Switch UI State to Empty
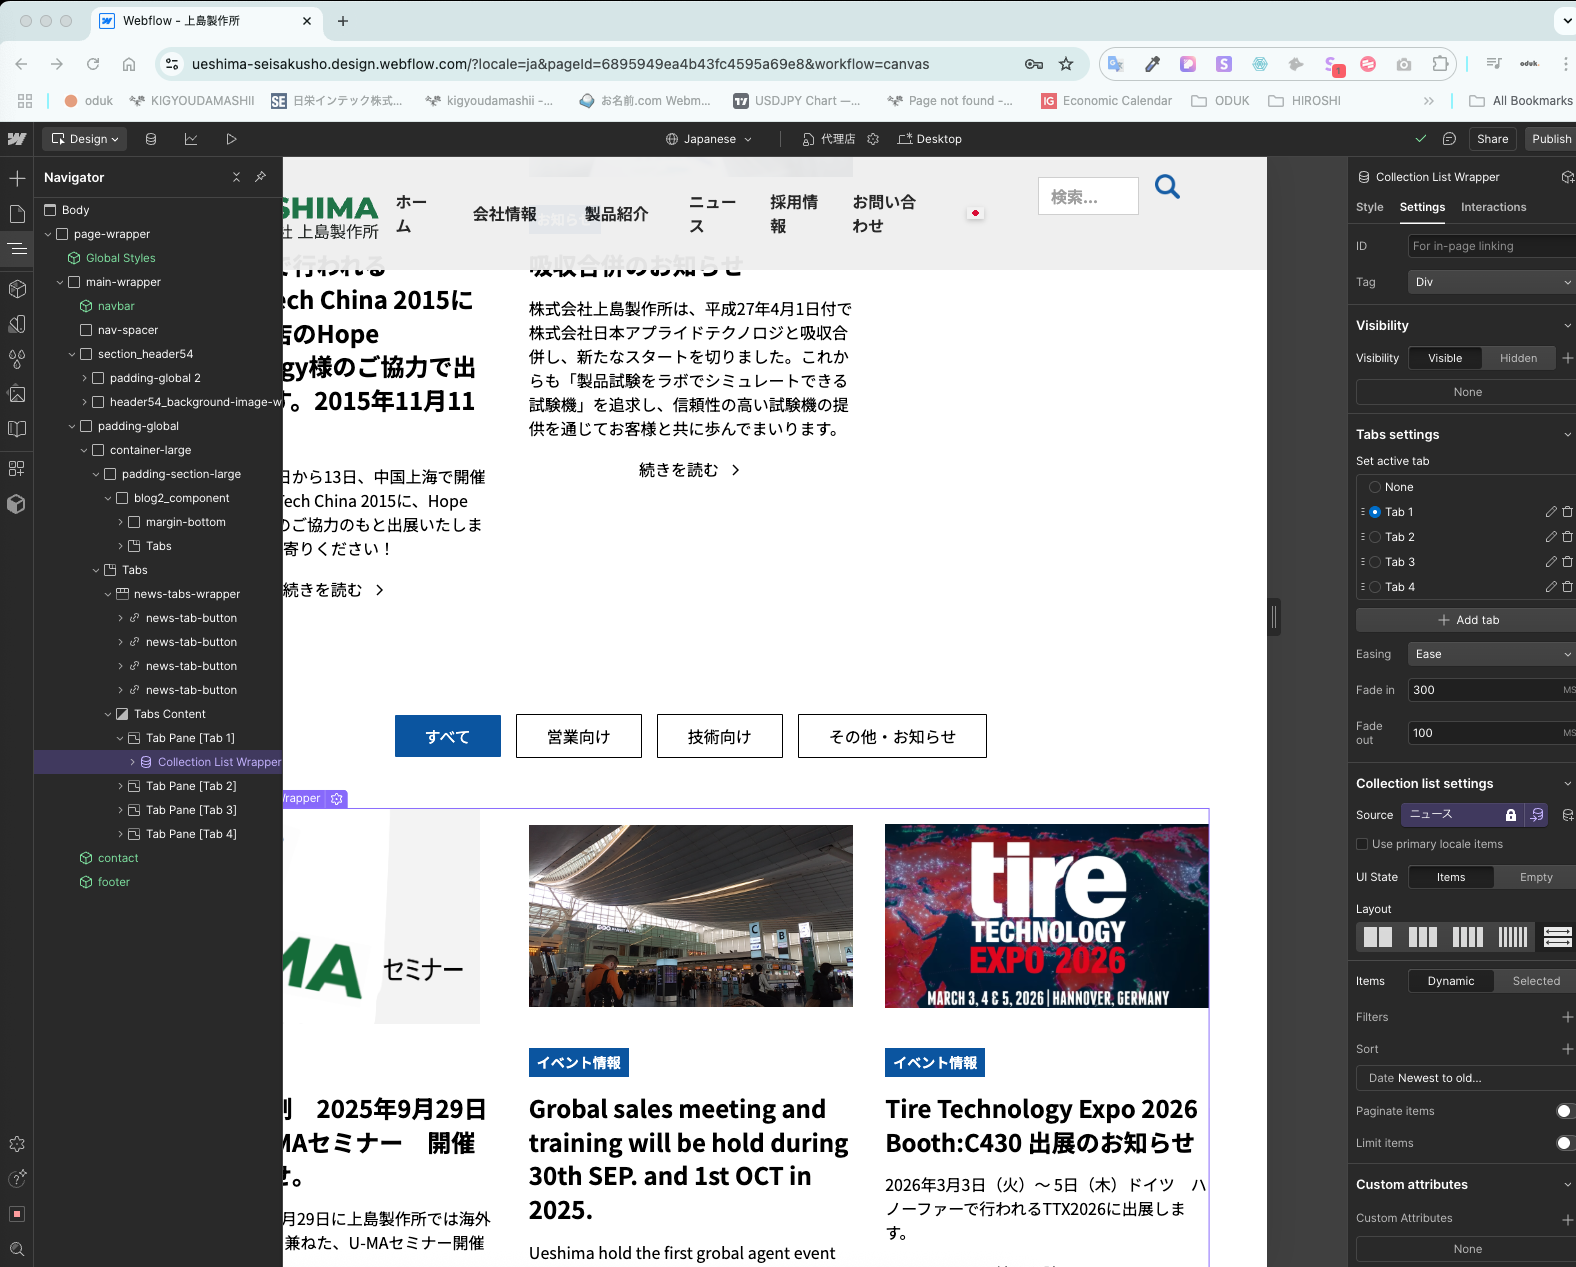Image resolution: width=1576 pixels, height=1267 pixels. [x=1535, y=877]
